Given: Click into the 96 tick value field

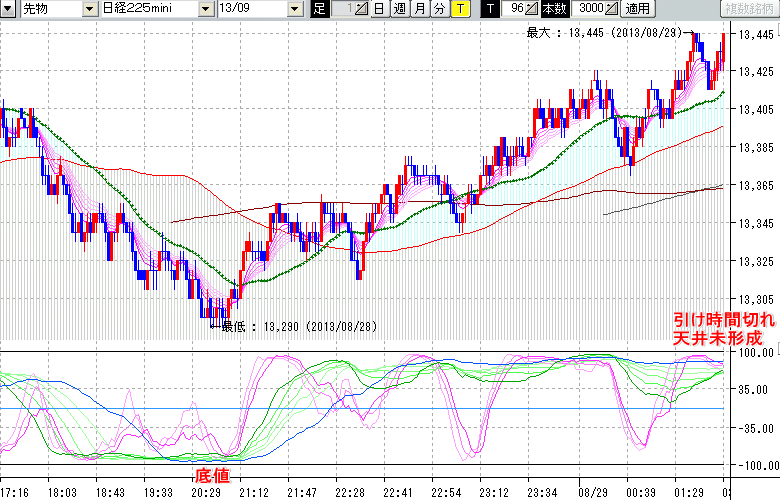Looking at the screenshot, I should point(515,9).
